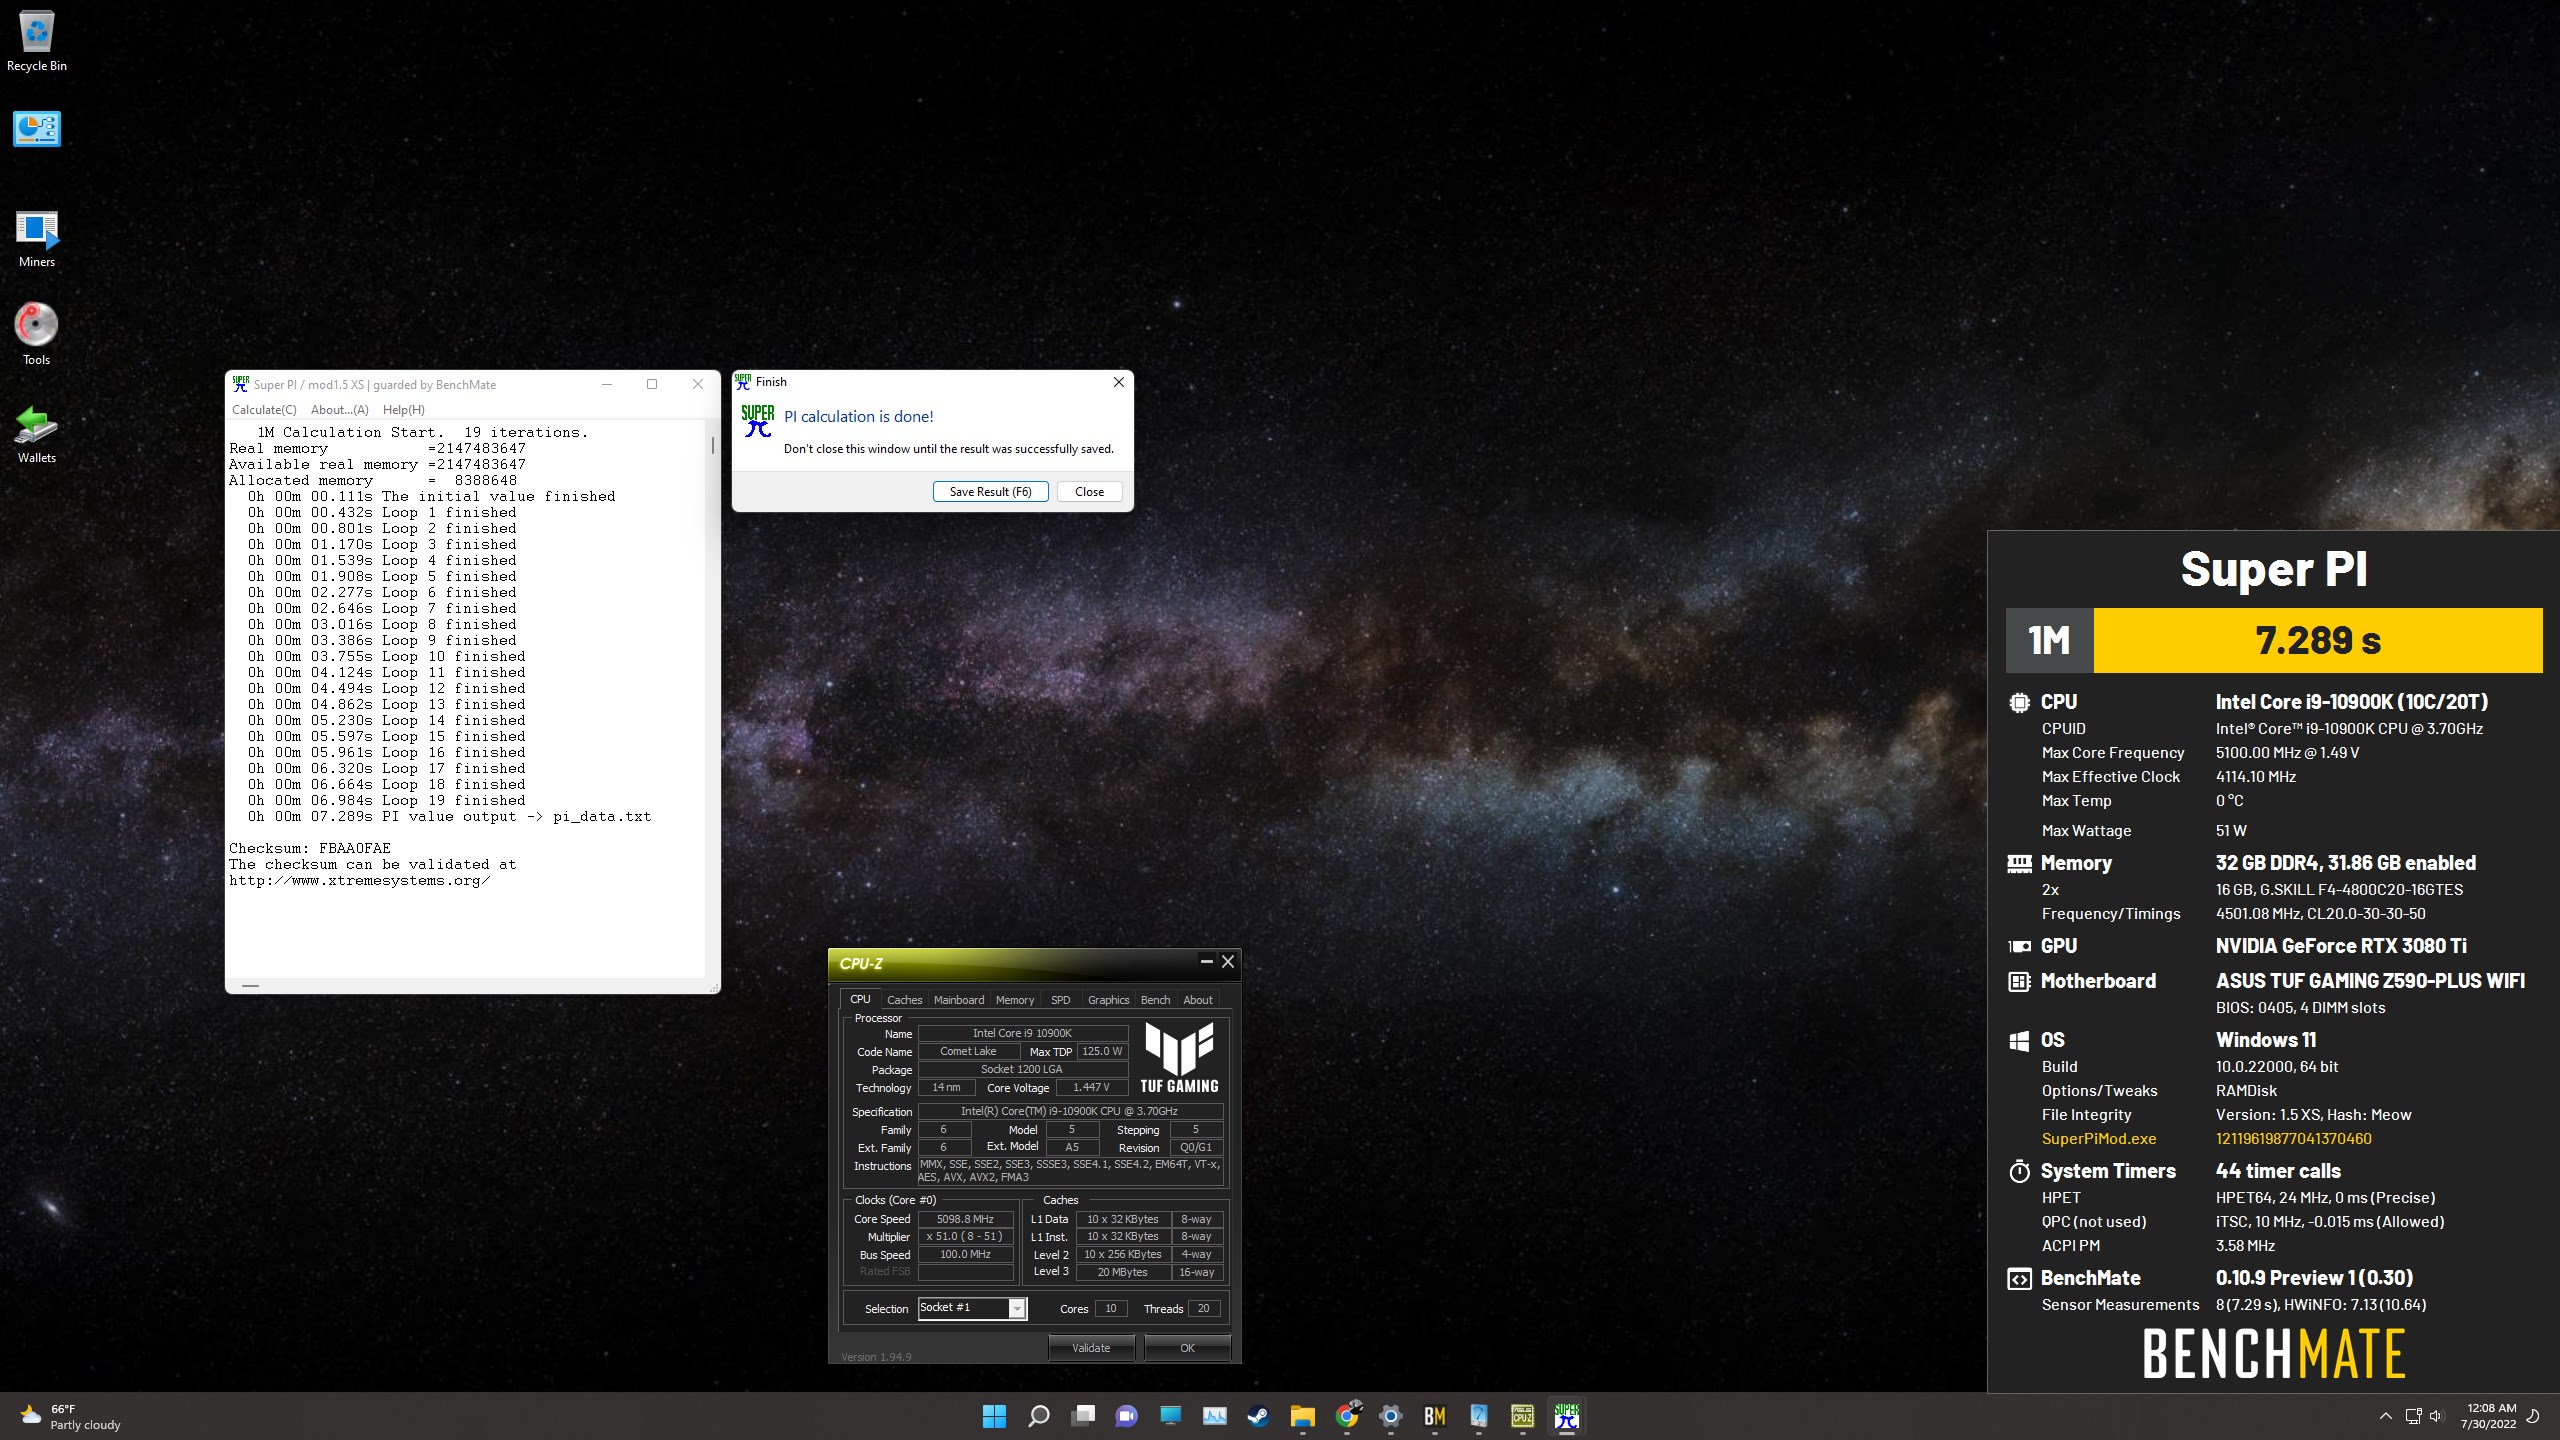The width and height of the screenshot is (2560, 1440).
Task: Open the network status tray icon
Action: [2413, 1416]
